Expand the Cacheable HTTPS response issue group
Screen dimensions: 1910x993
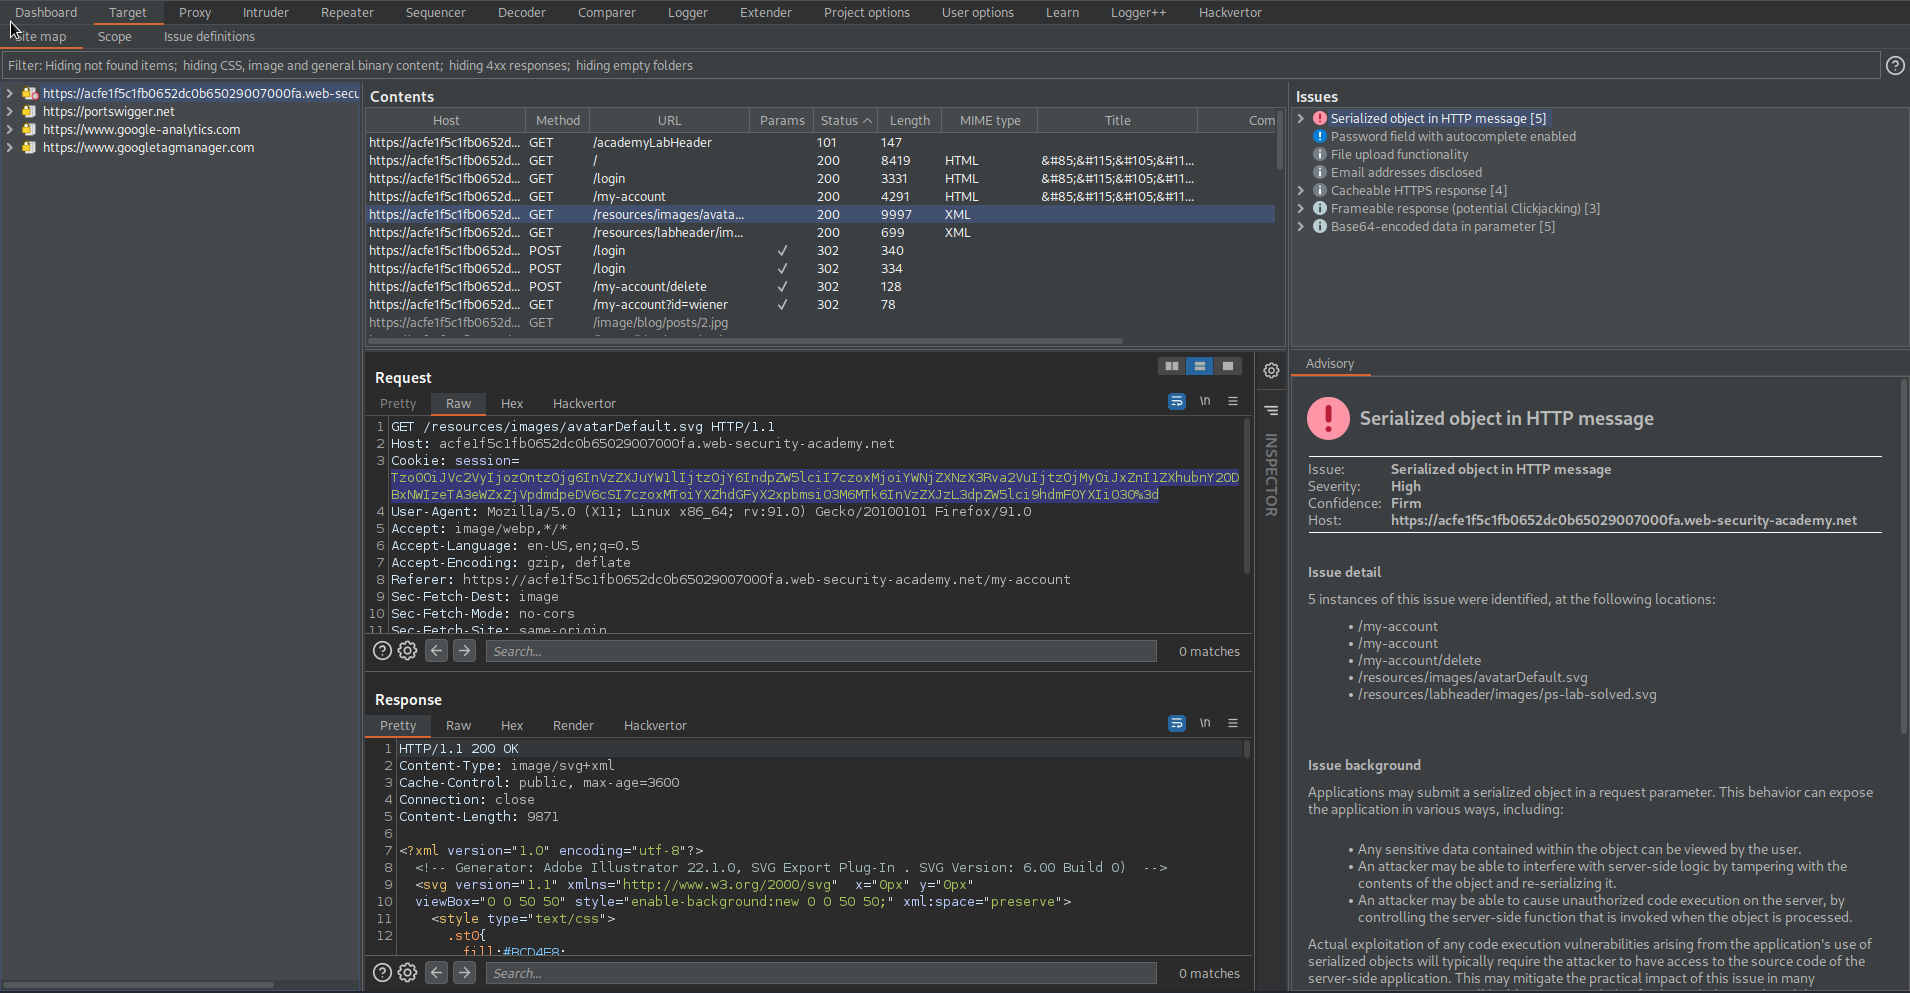tap(1301, 190)
